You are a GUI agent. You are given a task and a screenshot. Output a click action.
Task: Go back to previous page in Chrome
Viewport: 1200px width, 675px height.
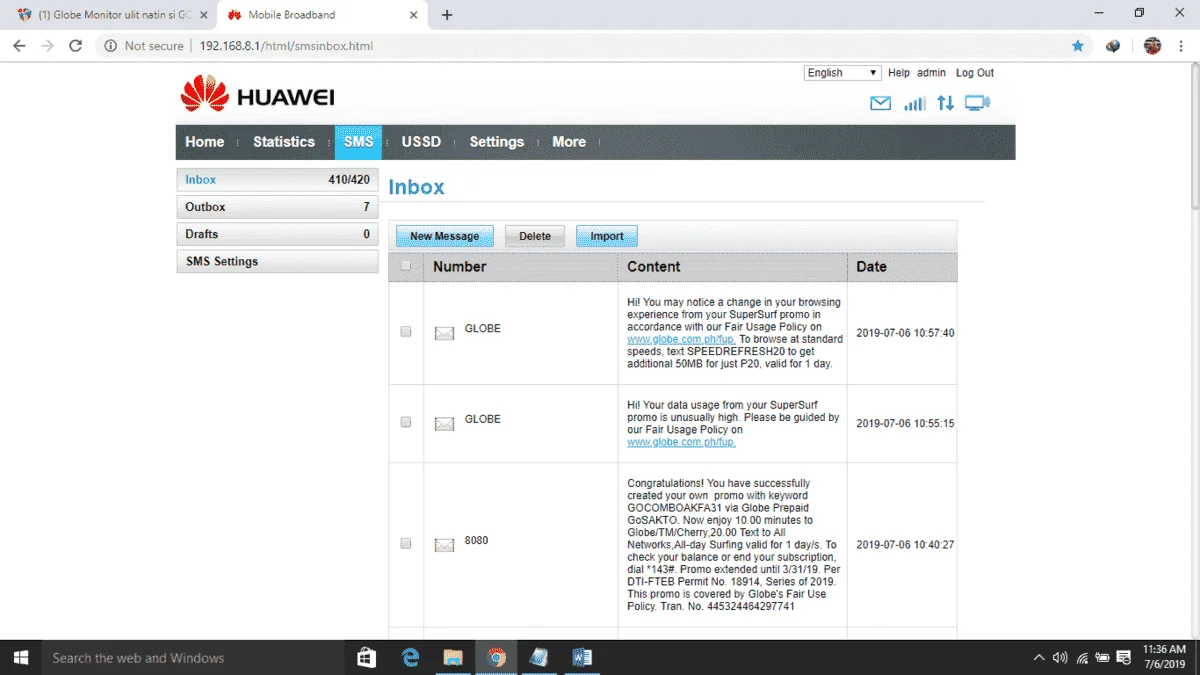pyautogui.click(x=19, y=46)
